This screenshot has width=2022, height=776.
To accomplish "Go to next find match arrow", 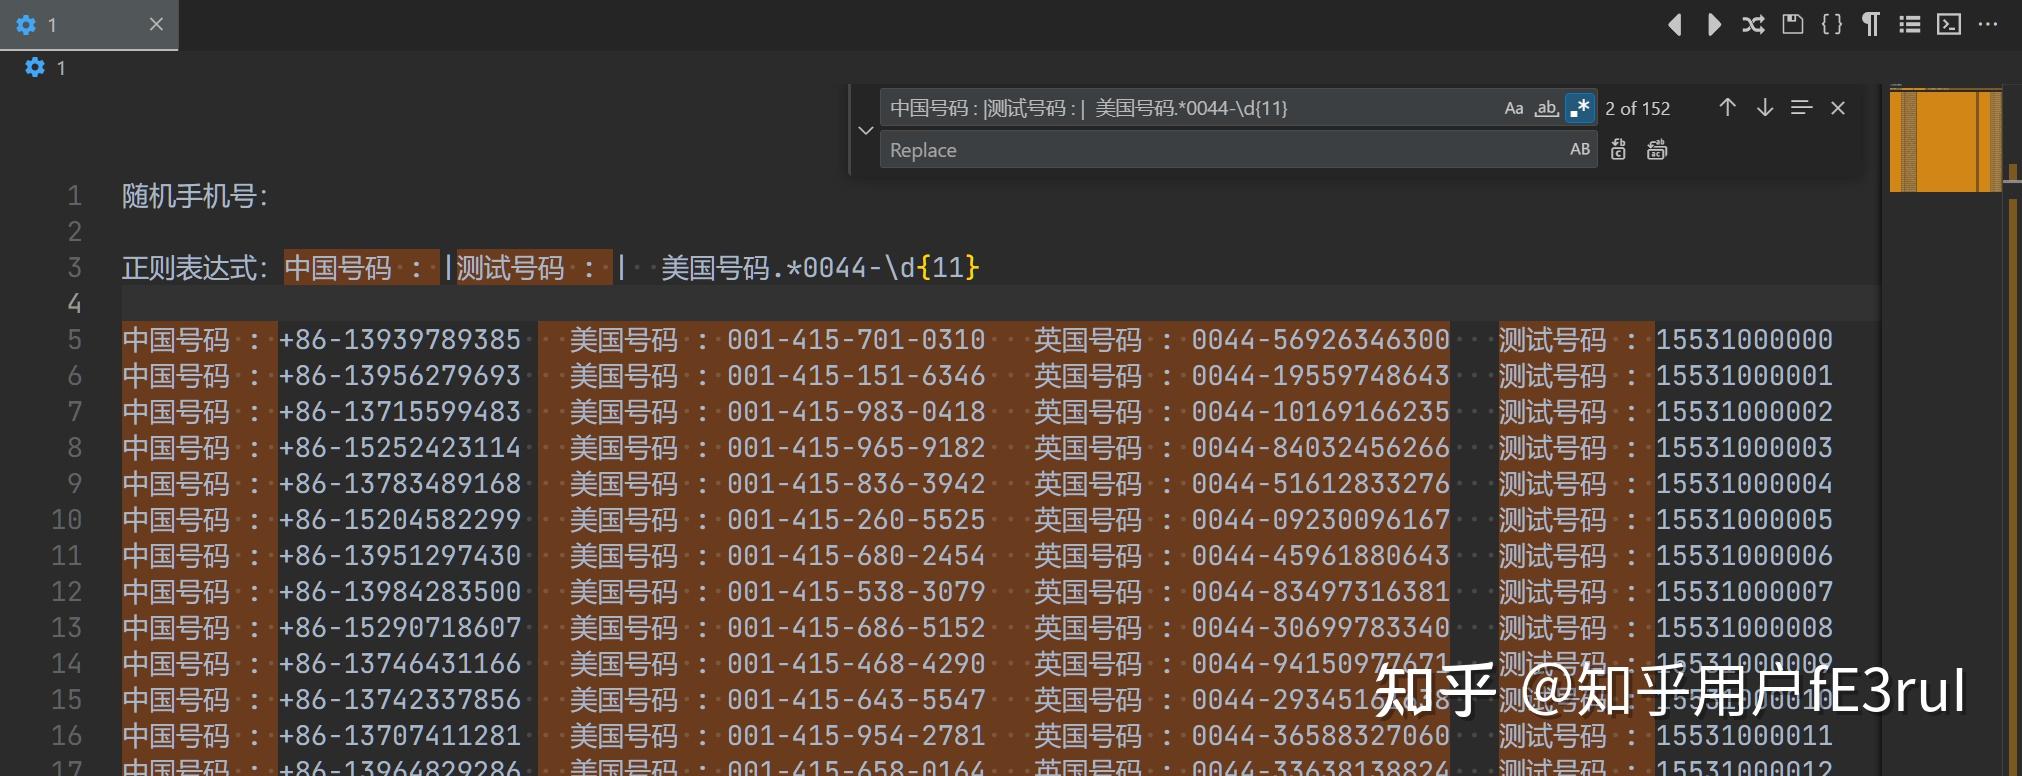I will click(1765, 108).
